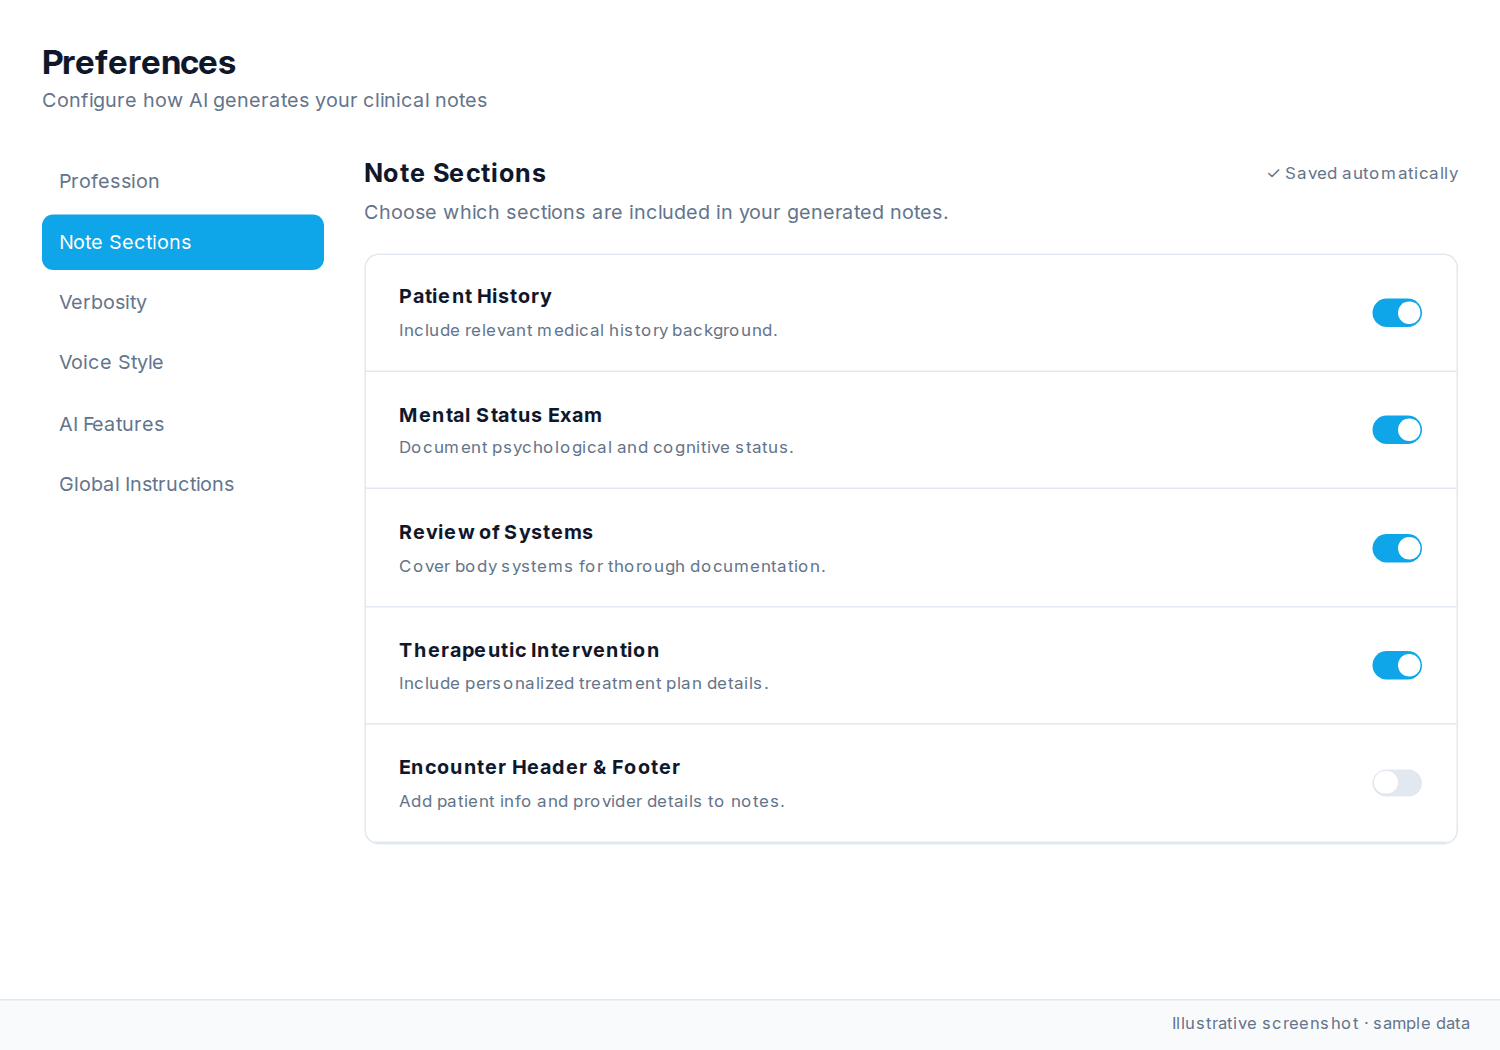Click "Document psychological and cognitive status." description
This screenshot has width=1500, height=1050.
tap(596, 447)
